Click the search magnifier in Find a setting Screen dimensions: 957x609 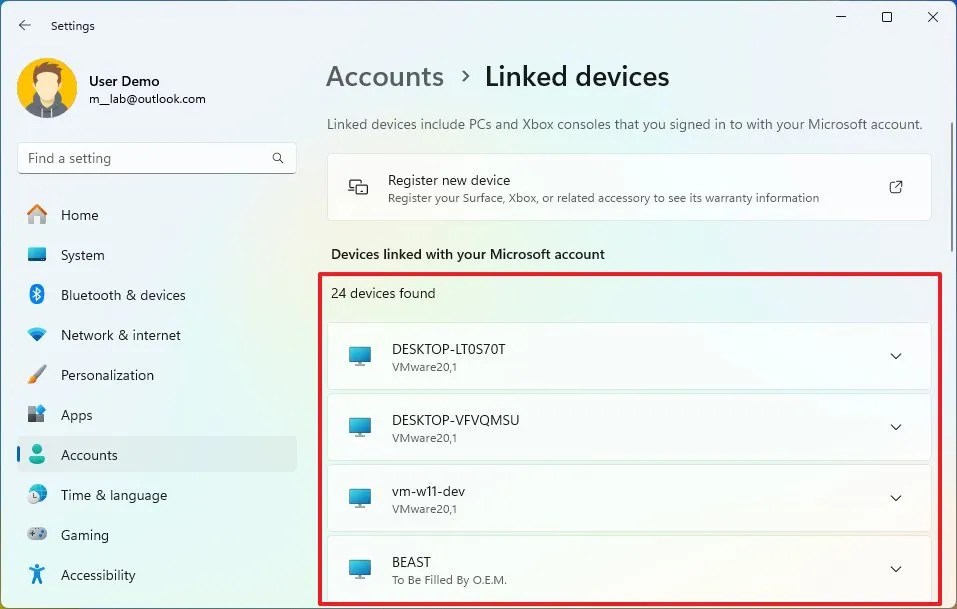pyautogui.click(x=278, y=158)
